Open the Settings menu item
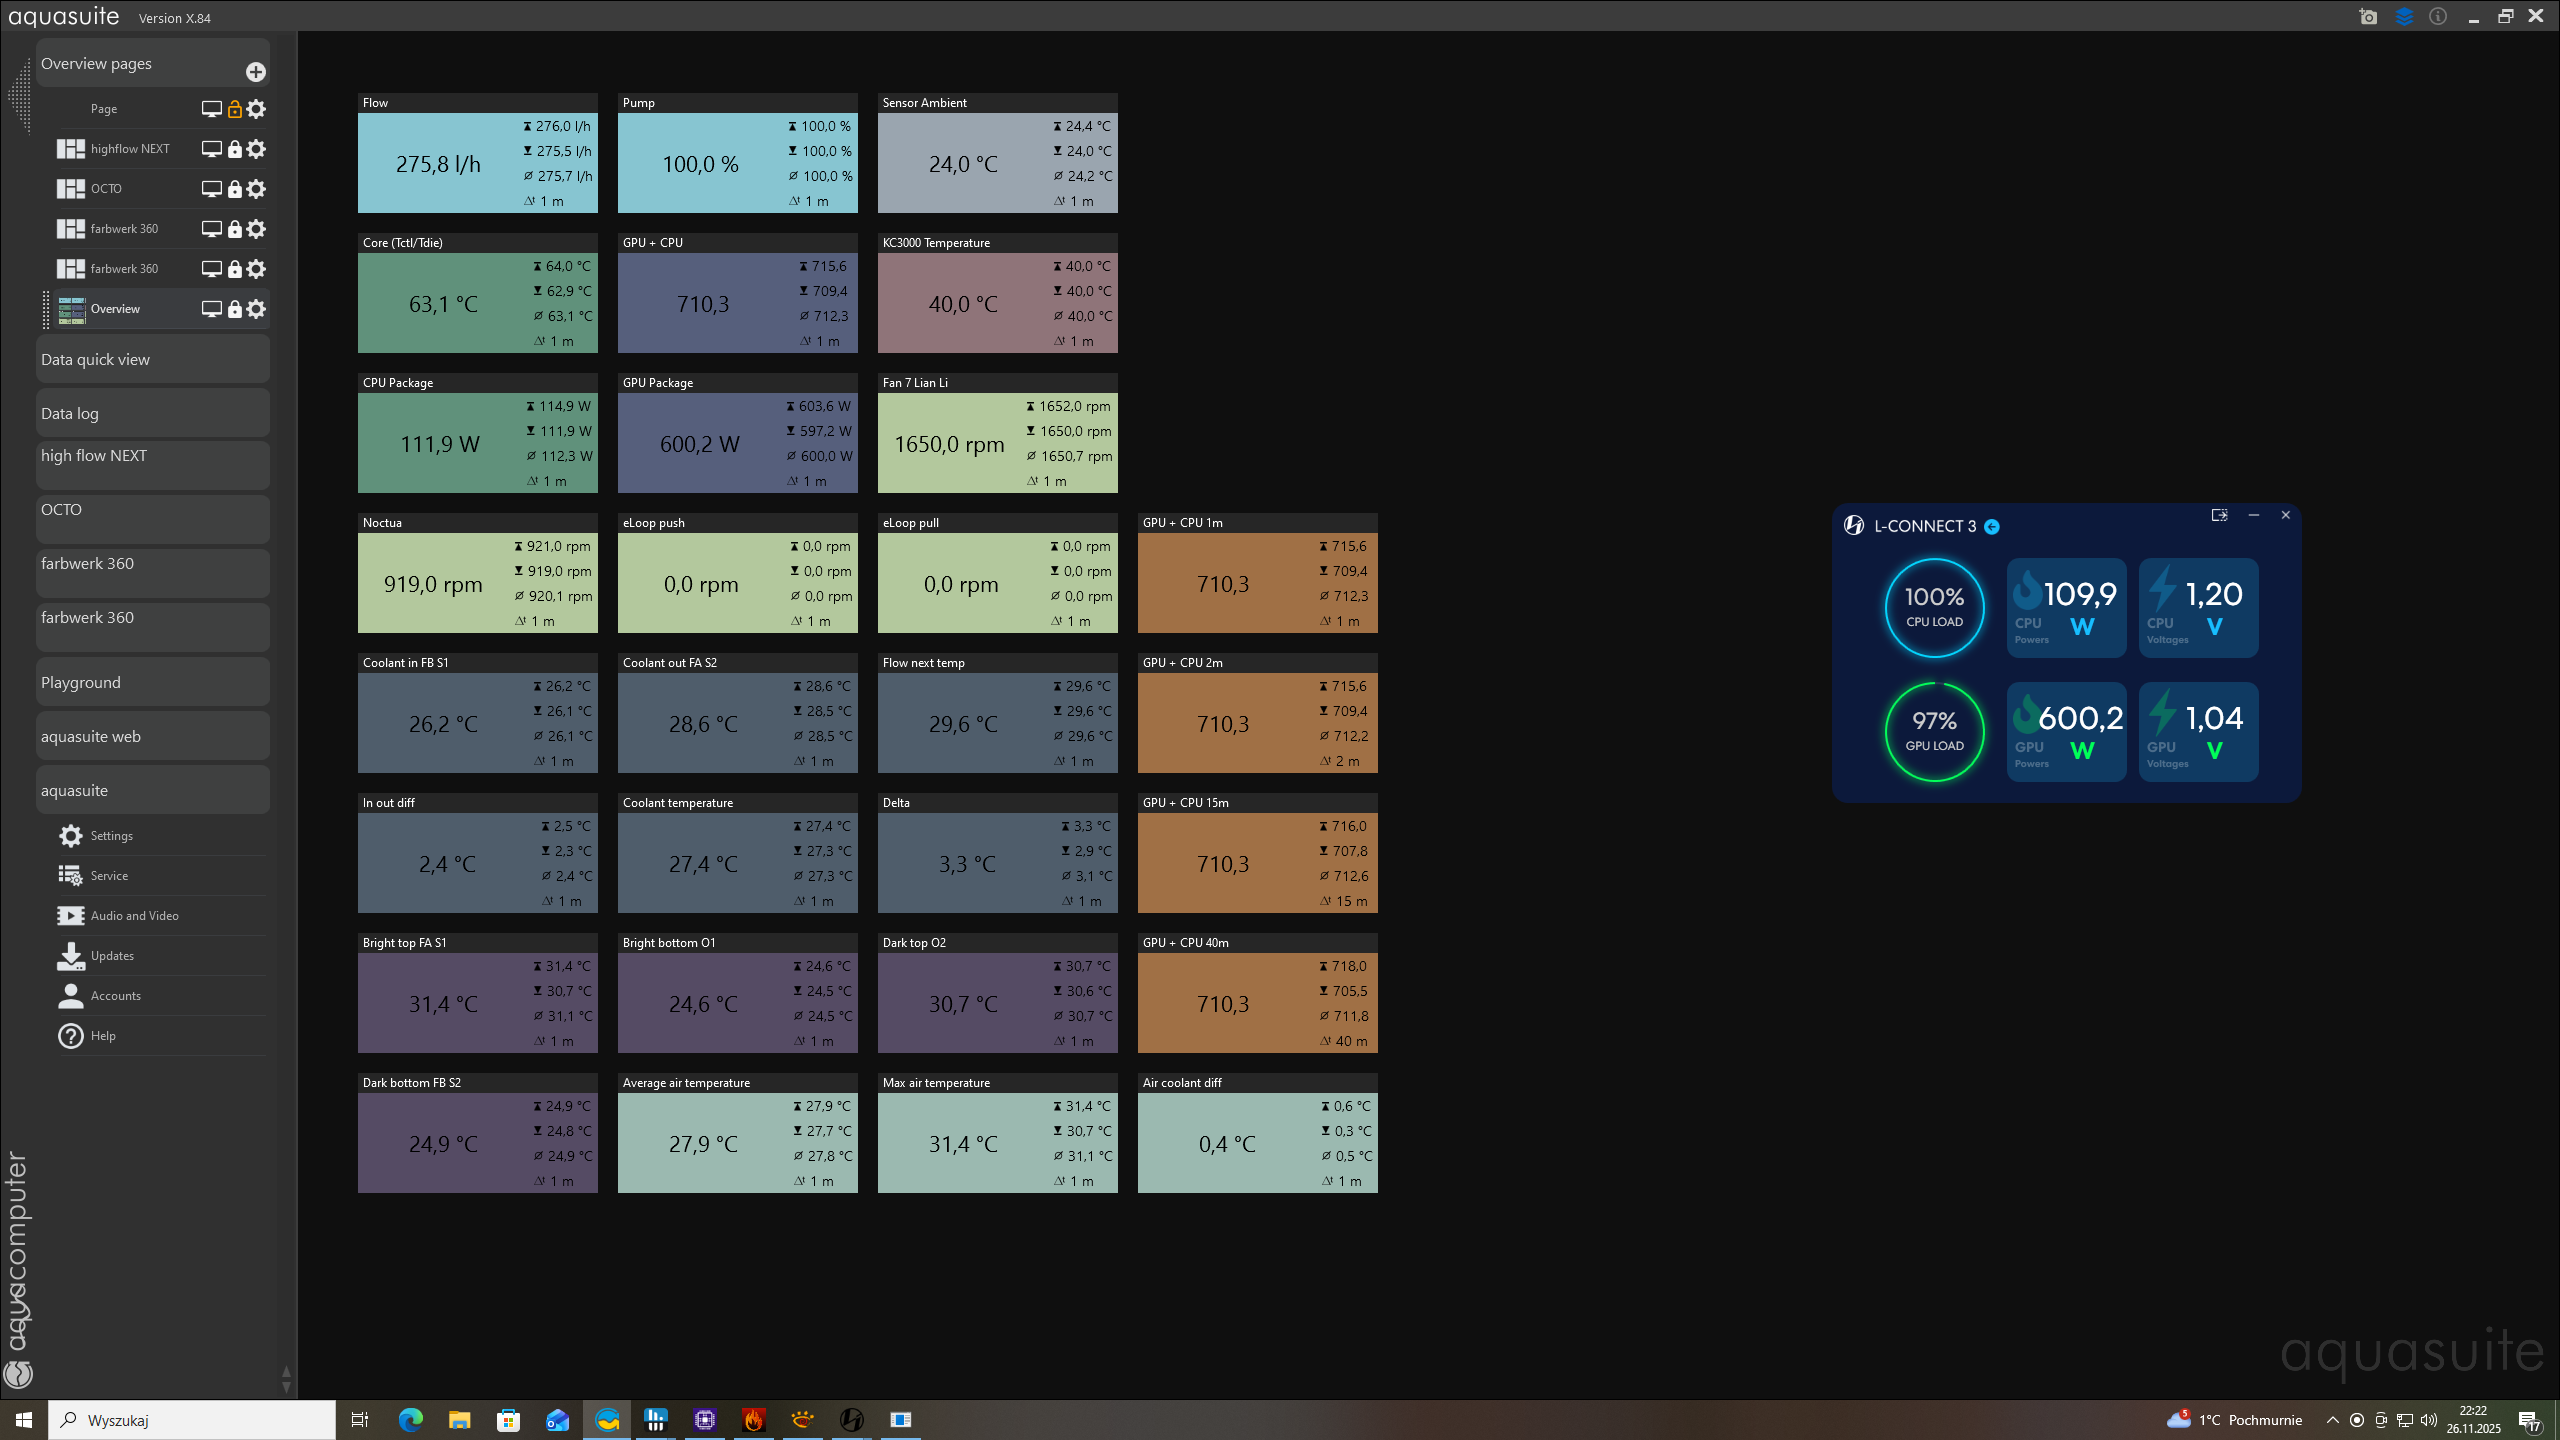This screenshot has height=1440, width=2560. (x=111, y=836)
